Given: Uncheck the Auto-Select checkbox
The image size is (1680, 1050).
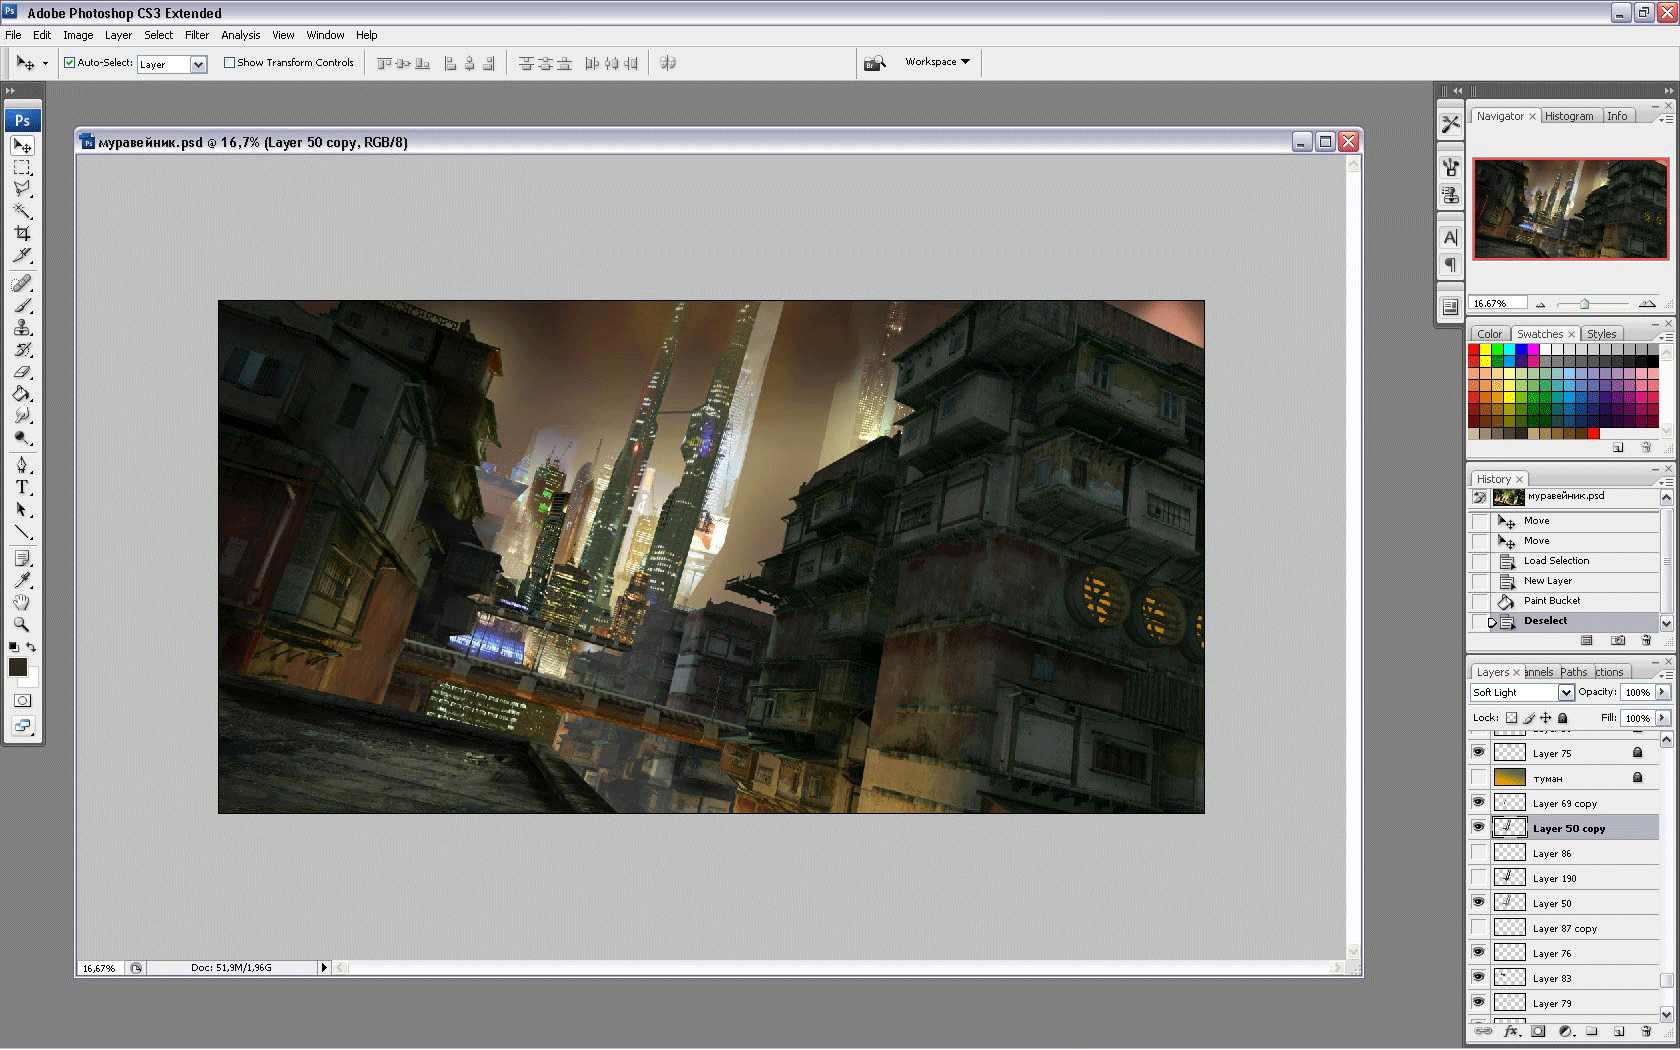Looking at the screenshot, I should tap(70, 63).
